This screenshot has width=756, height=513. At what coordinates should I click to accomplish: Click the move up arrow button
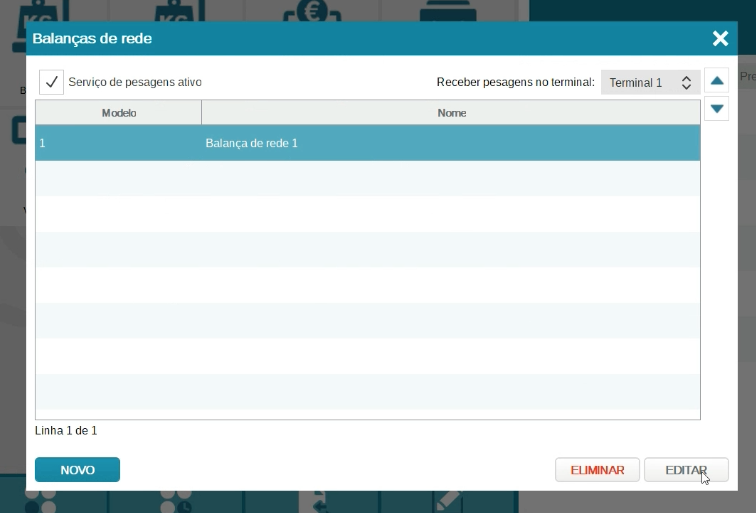(x=716, y=81)
